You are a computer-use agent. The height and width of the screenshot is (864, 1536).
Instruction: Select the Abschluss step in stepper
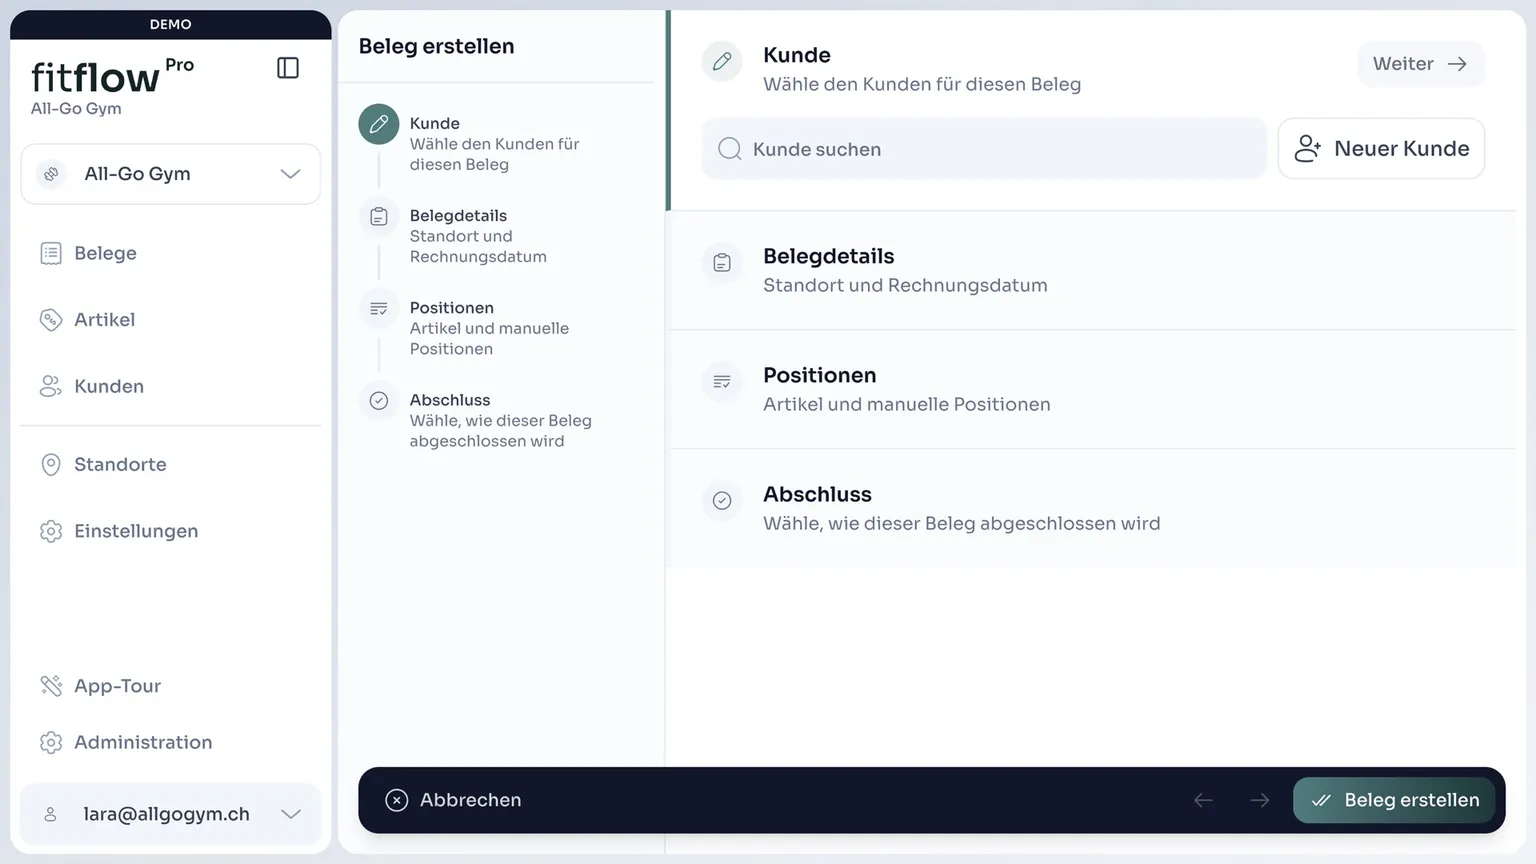495,420
